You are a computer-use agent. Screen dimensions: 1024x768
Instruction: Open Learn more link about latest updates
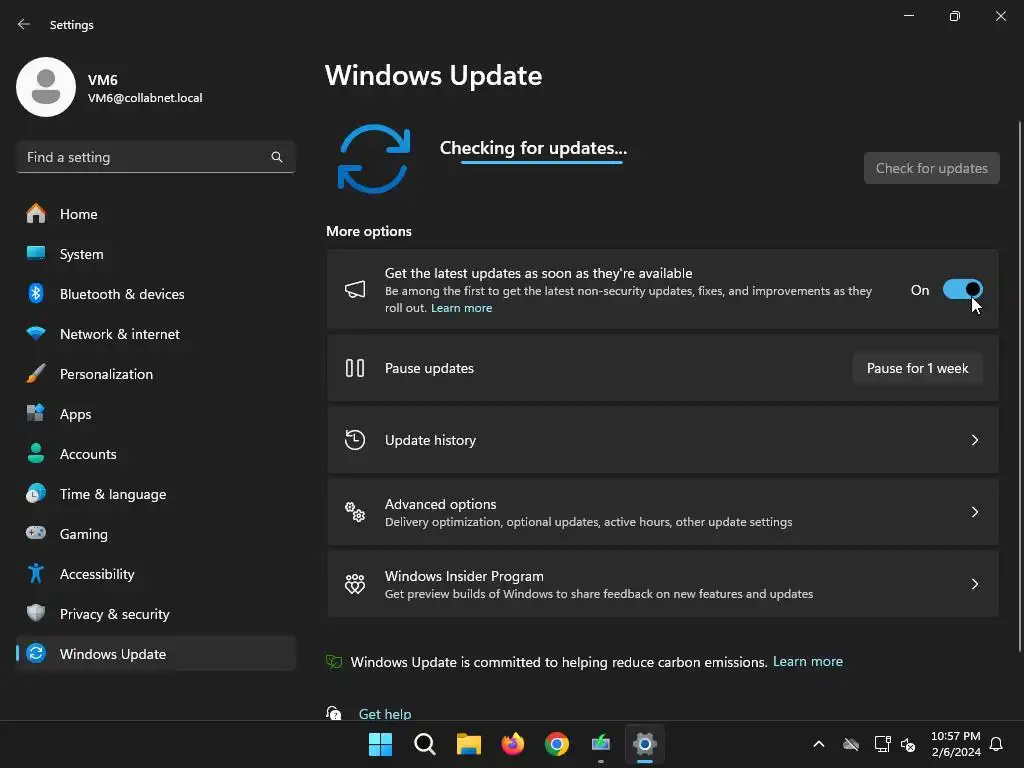pos(461,308)
